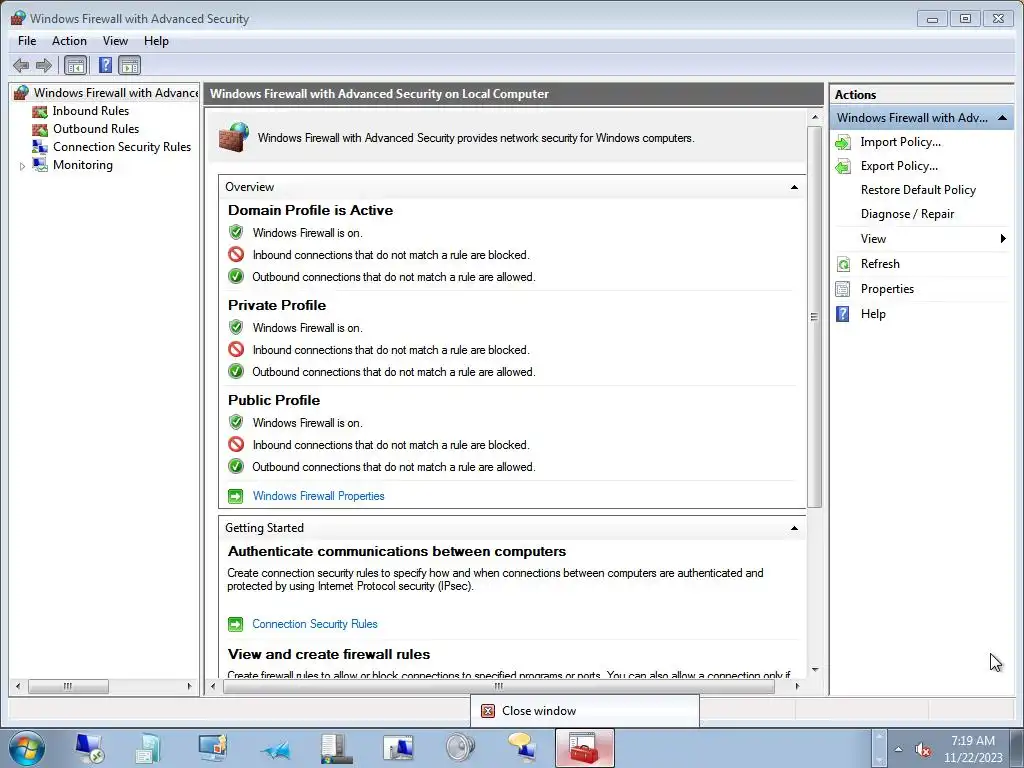Click Export Policy action
1024x768 pixels.
point(899,166)
